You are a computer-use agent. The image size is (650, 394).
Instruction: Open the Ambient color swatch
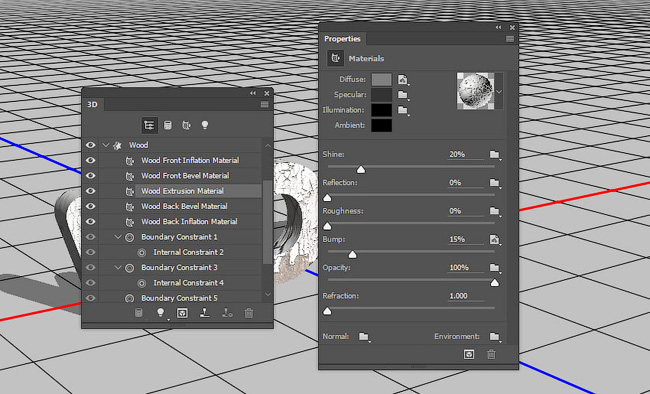pos(381,125)
